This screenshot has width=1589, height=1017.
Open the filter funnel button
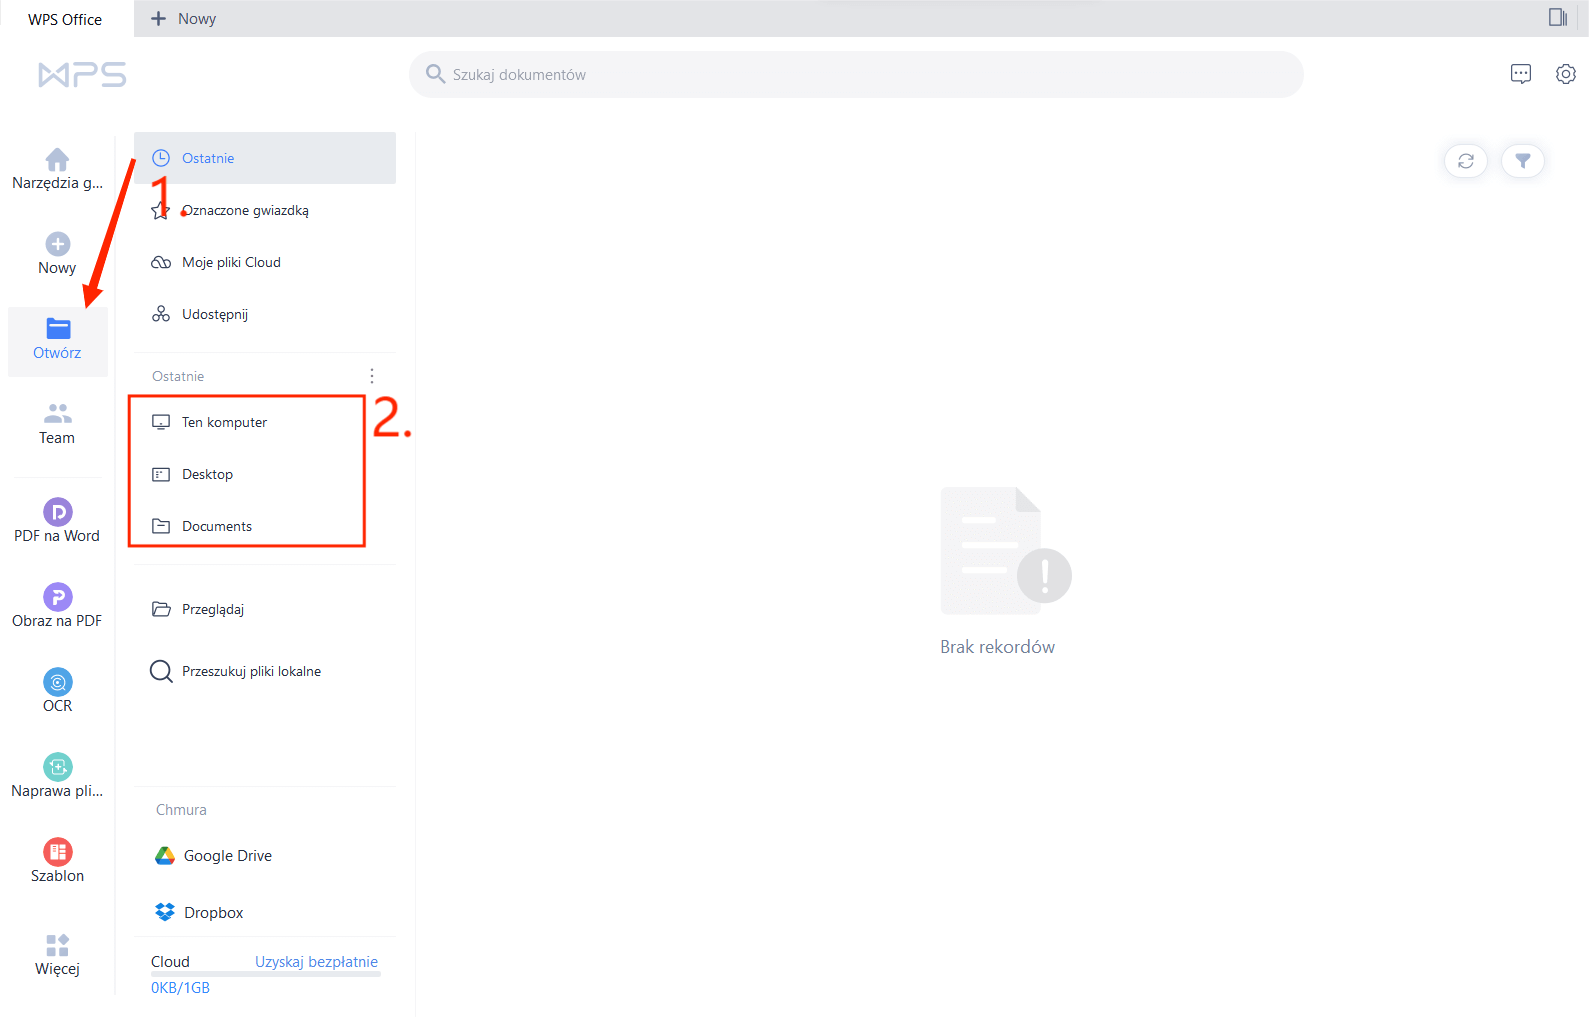click(1523, 161)
